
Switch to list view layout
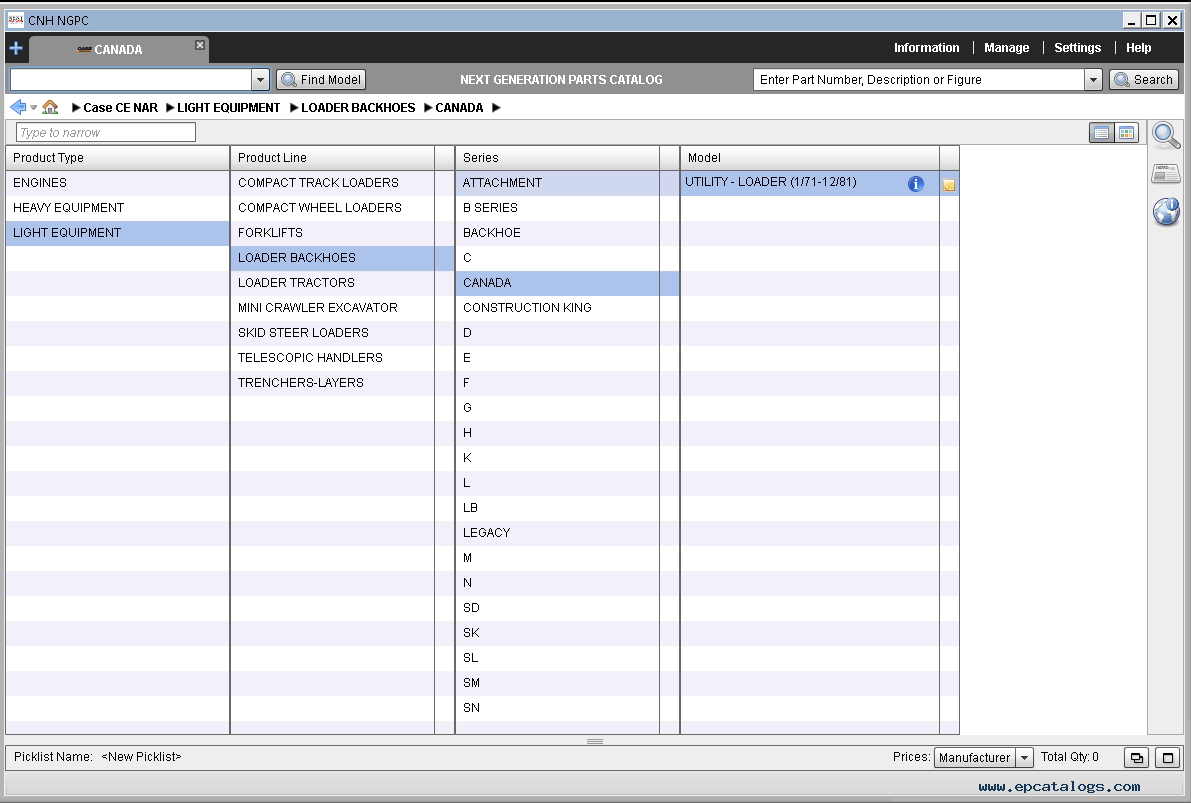(x=1101, y=133)
